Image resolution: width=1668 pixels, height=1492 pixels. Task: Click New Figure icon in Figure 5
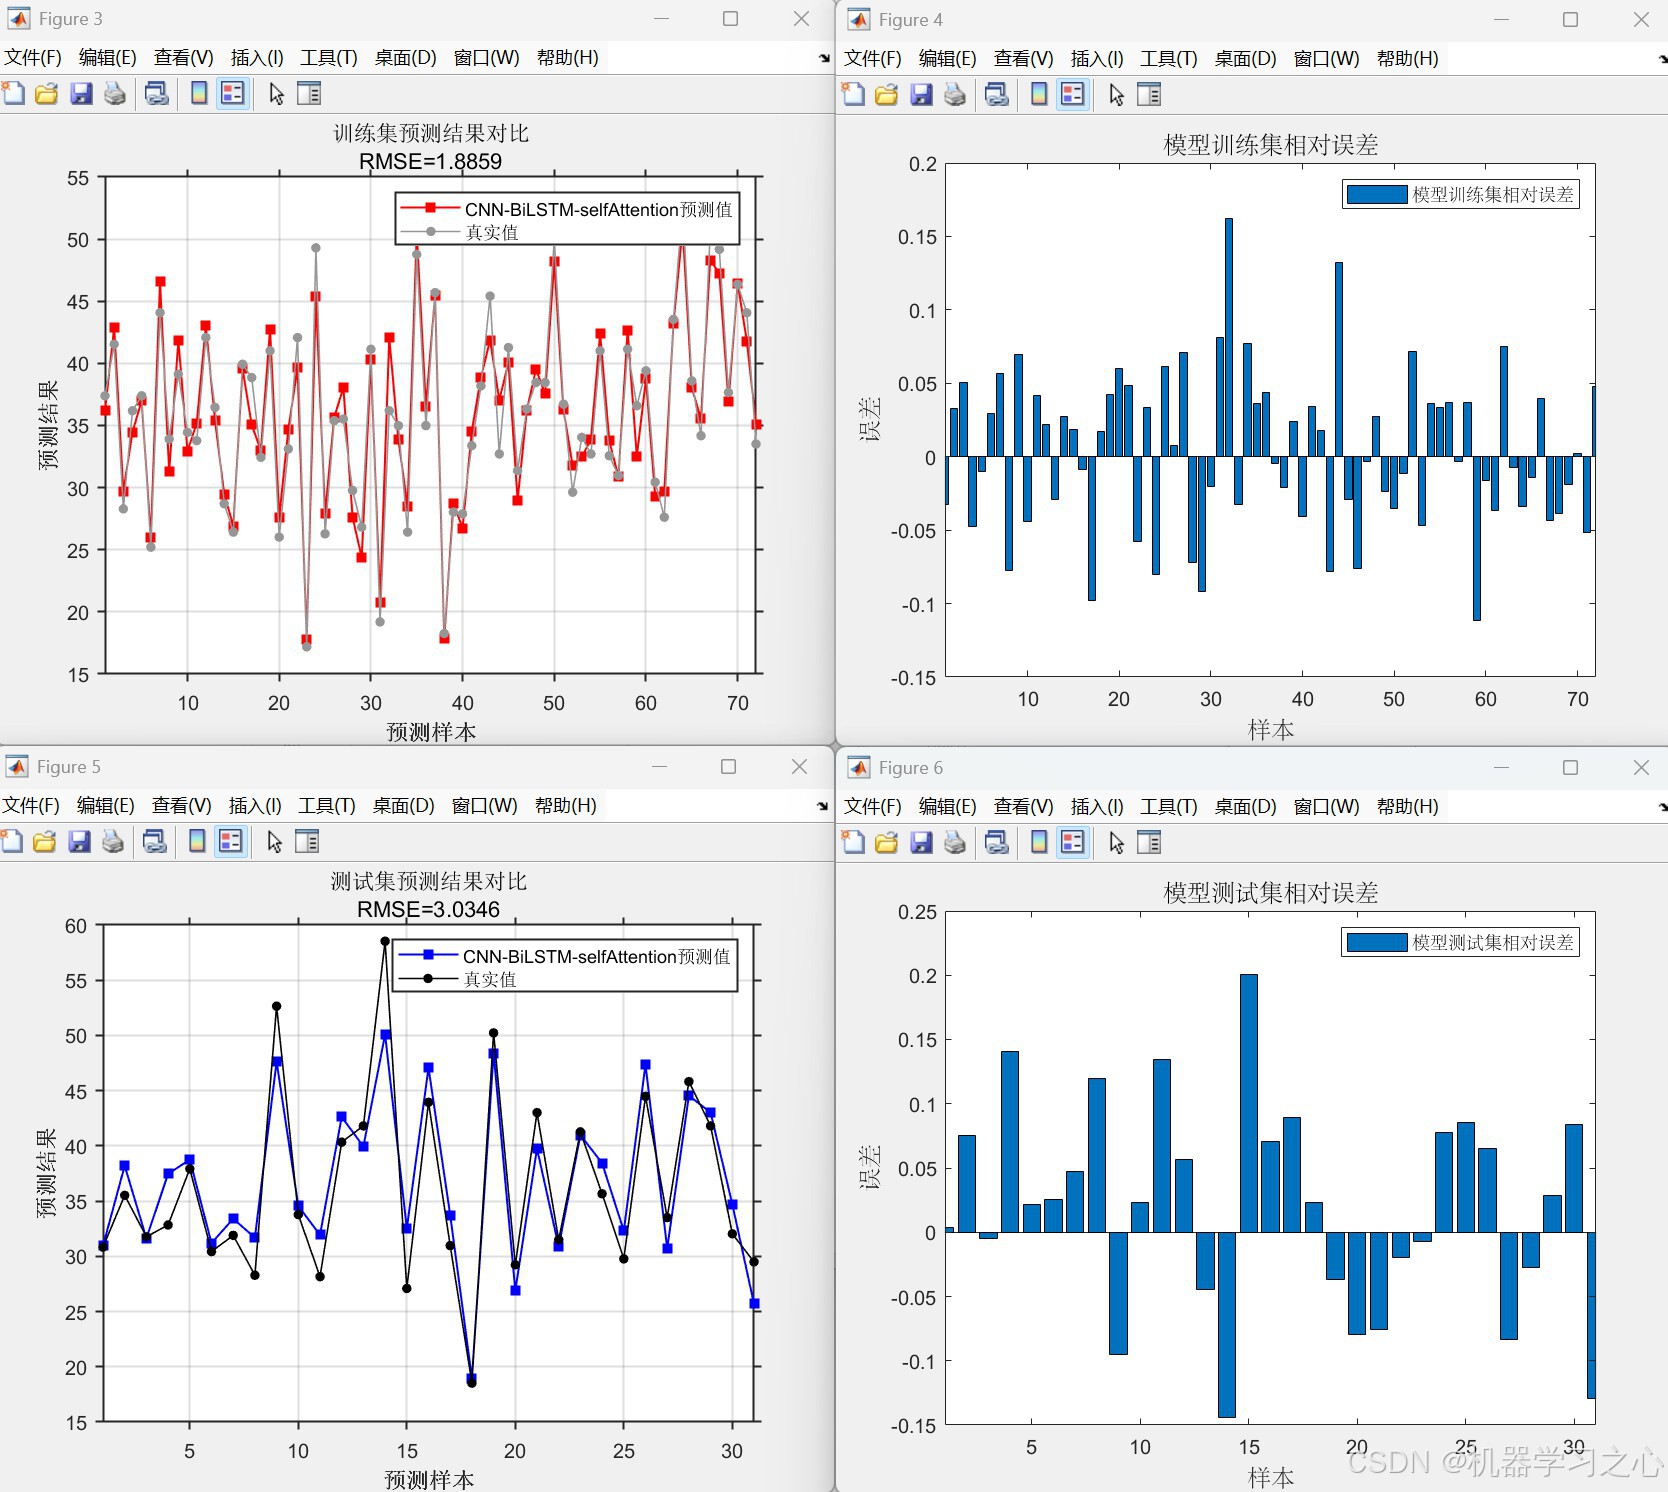12,842
